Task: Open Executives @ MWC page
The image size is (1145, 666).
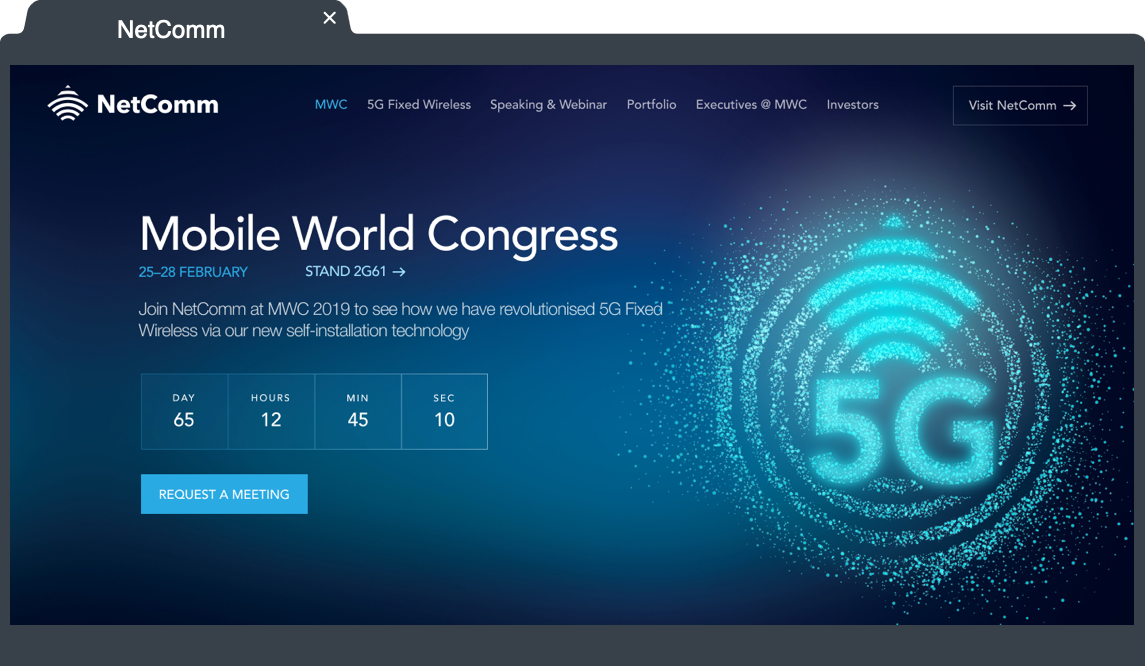Action: (x=751, y=104)
